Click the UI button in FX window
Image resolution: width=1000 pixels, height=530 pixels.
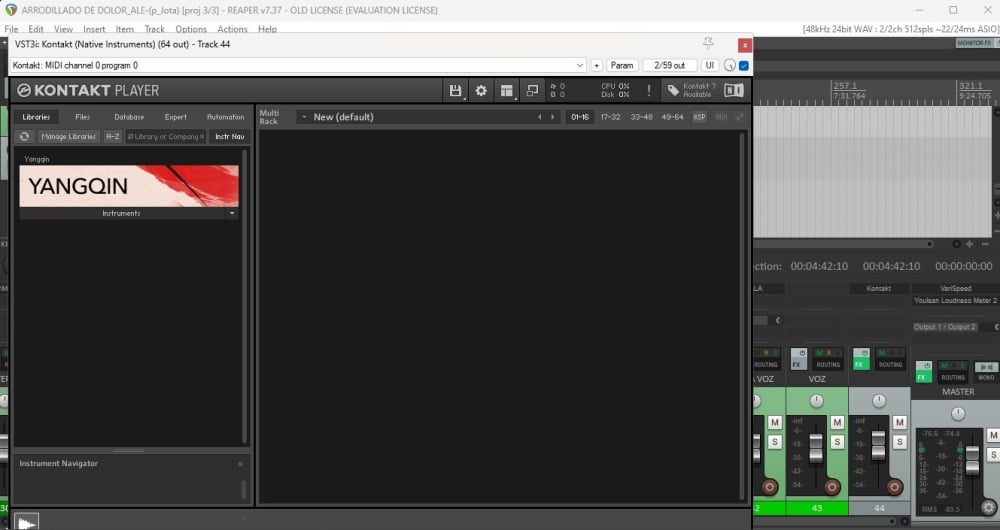coord(709,65)
